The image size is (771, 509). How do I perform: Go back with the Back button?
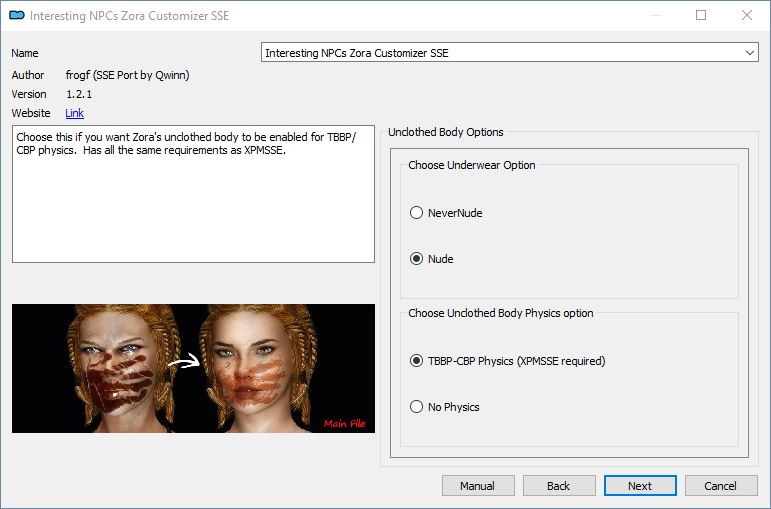[559, 486]
